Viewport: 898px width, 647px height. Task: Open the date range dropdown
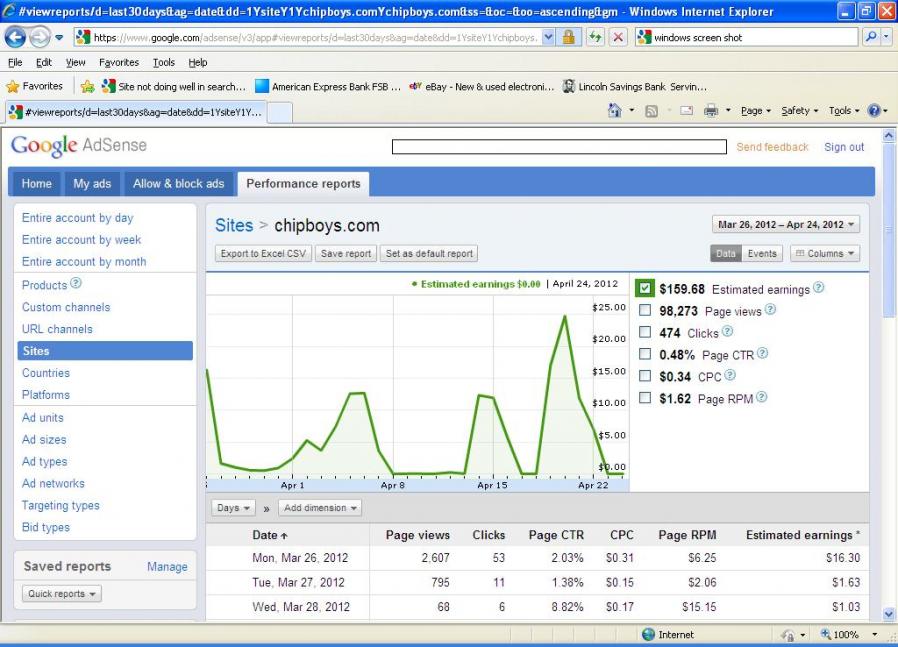[786, 224]
